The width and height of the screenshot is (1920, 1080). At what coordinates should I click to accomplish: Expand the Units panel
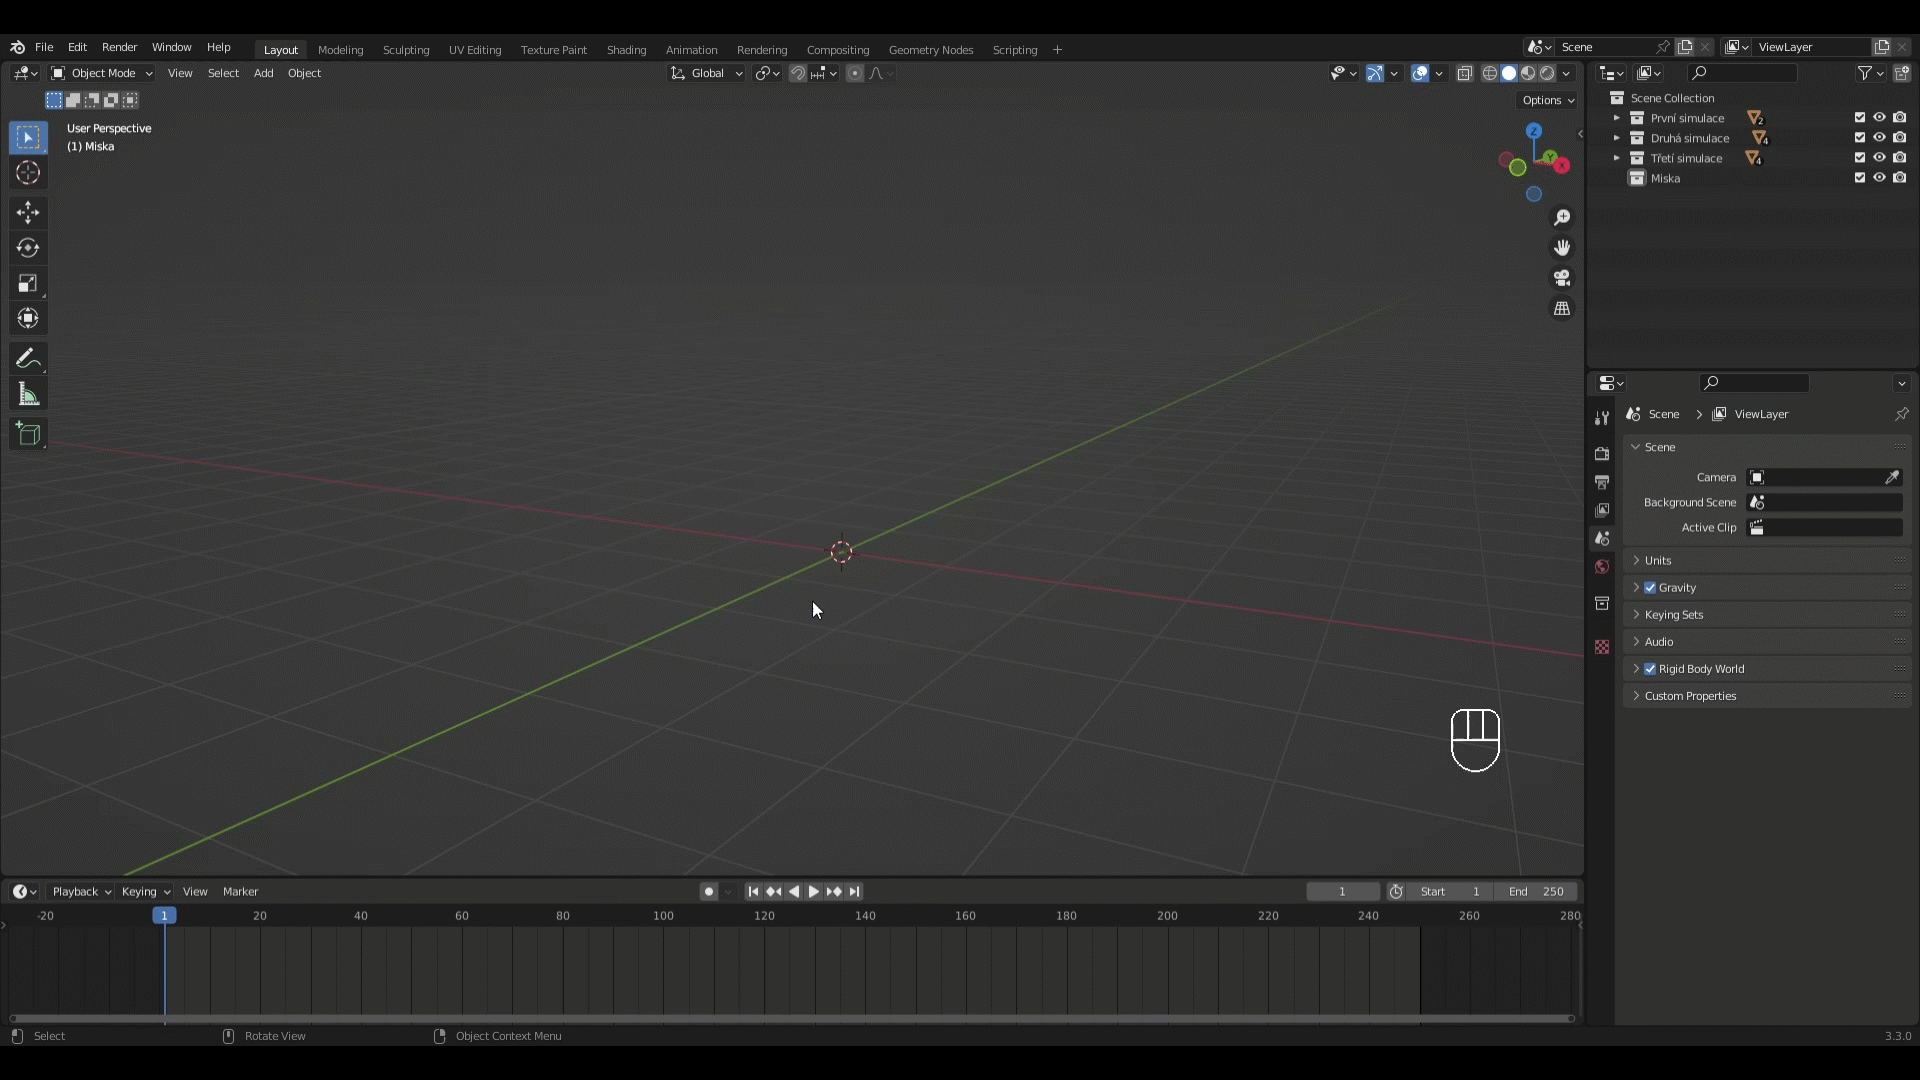coord(1658,561)
